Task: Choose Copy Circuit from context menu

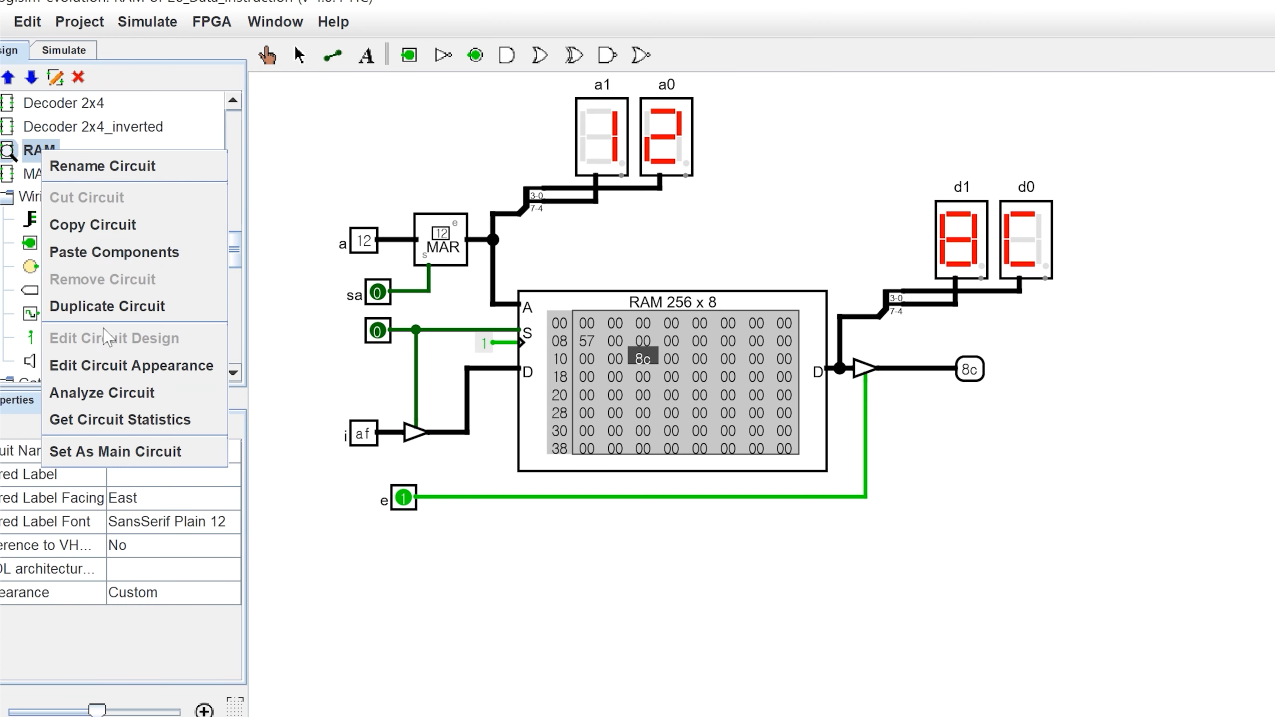Action: [134, 225]
